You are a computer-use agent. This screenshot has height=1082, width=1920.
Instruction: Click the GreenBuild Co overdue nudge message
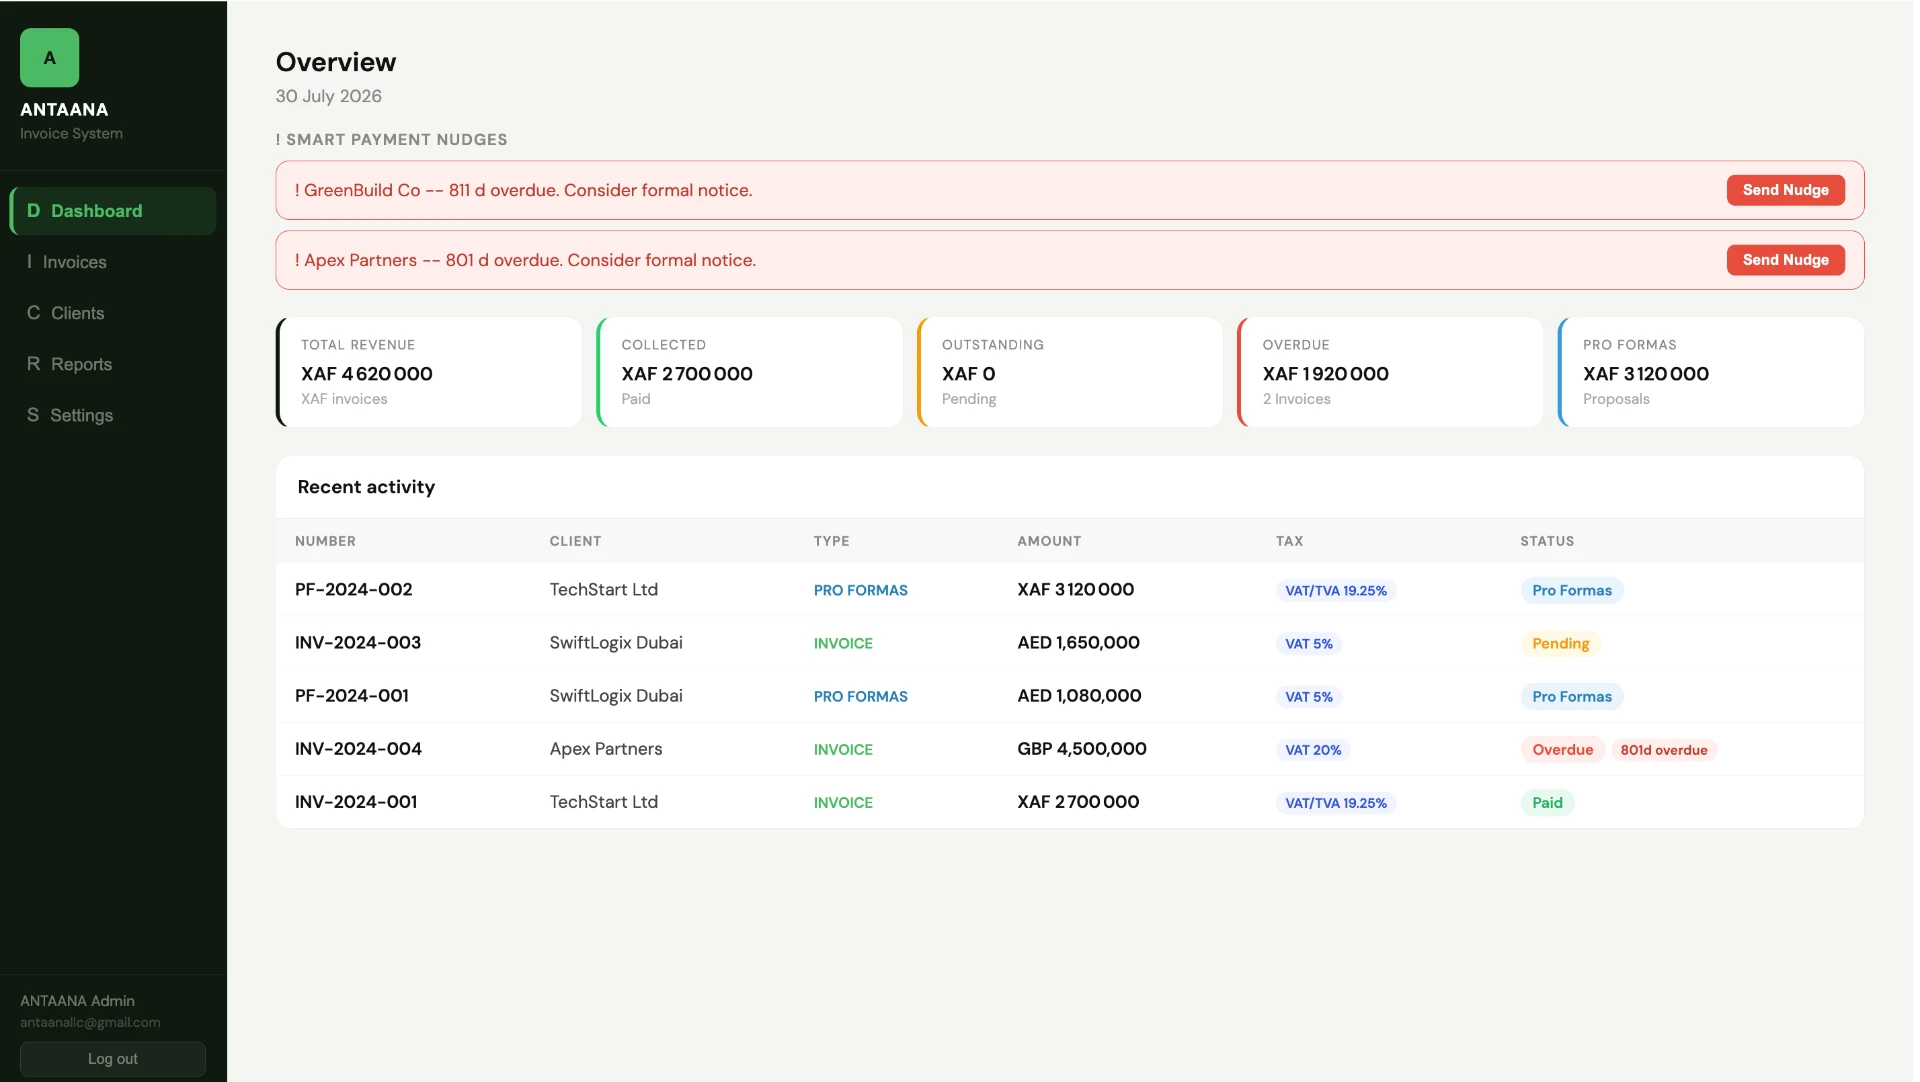pyautogui.click(x=523, y=190)
